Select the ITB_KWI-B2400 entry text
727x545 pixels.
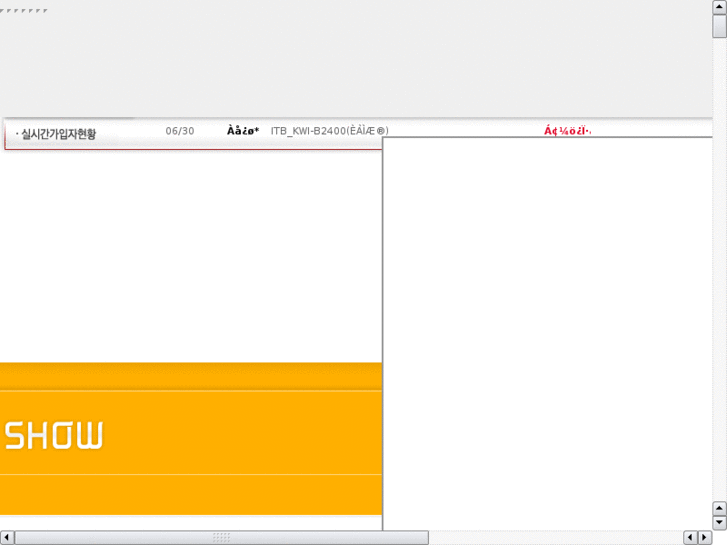(x=330, y=131)
